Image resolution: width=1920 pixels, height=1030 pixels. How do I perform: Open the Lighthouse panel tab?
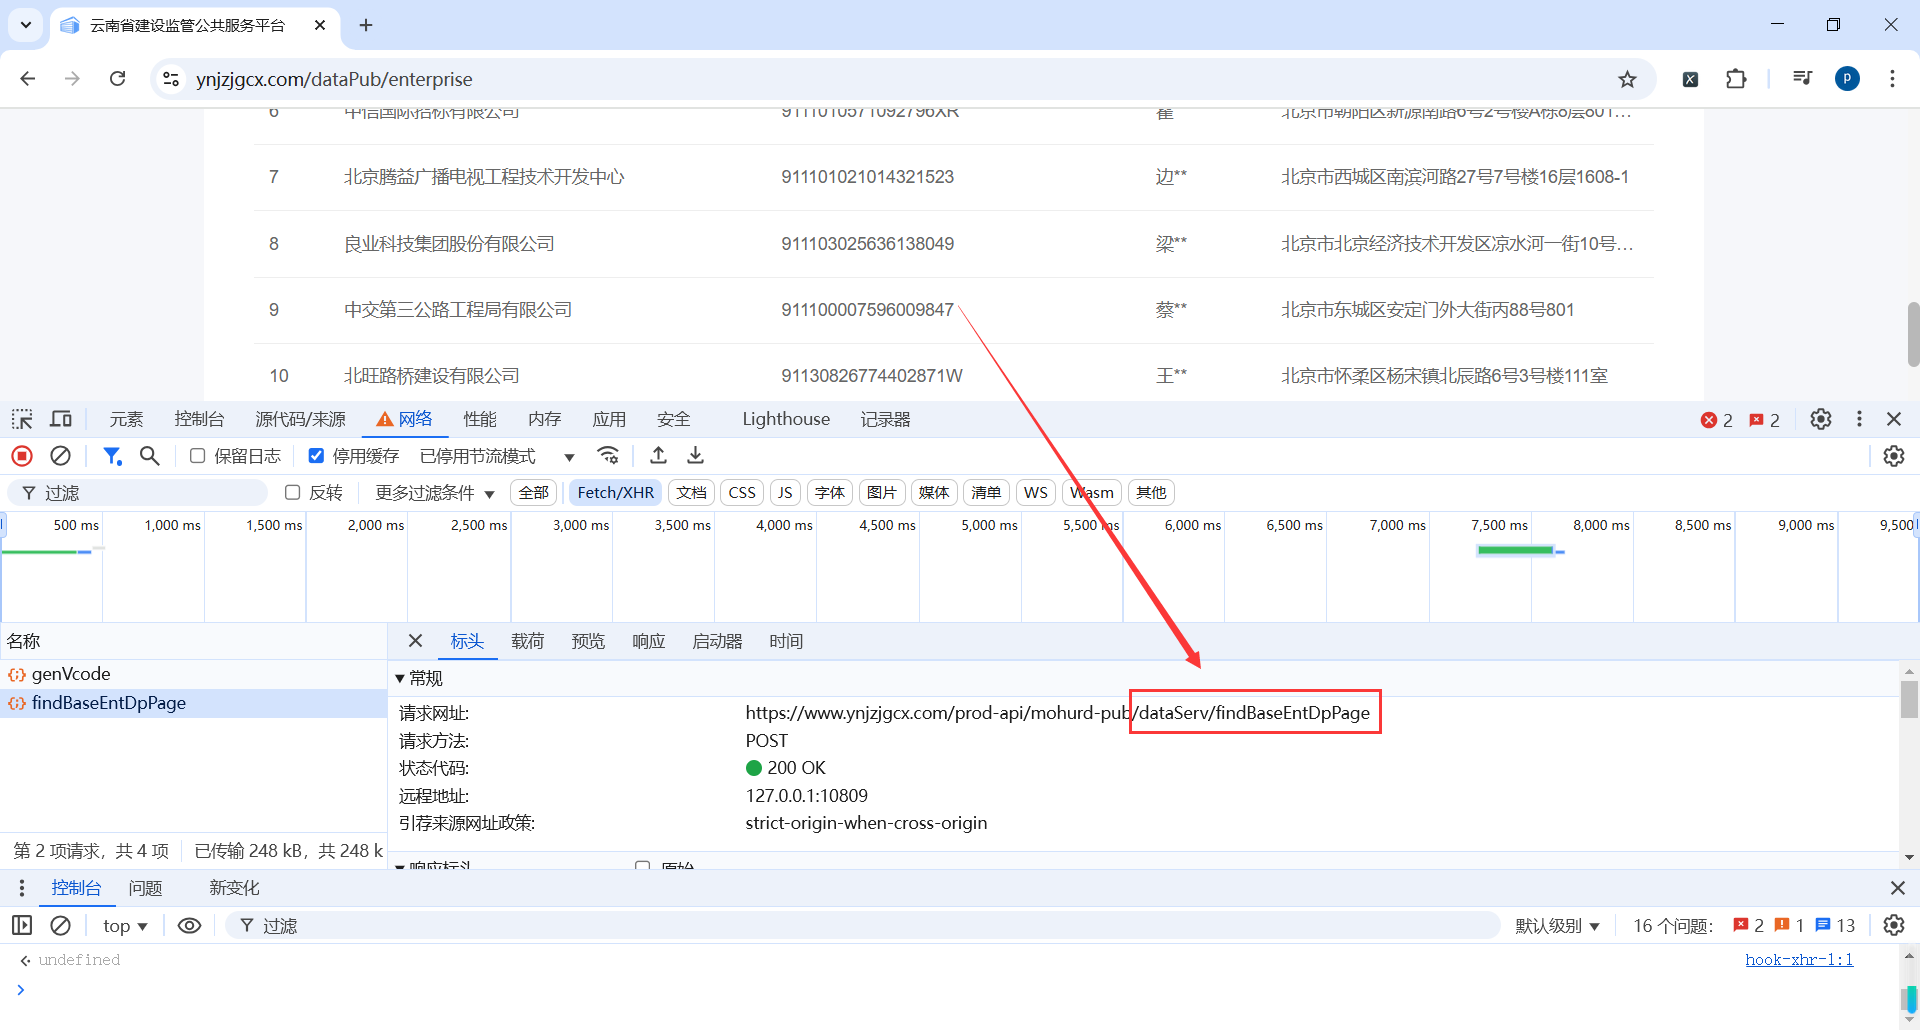click(786, 419)
